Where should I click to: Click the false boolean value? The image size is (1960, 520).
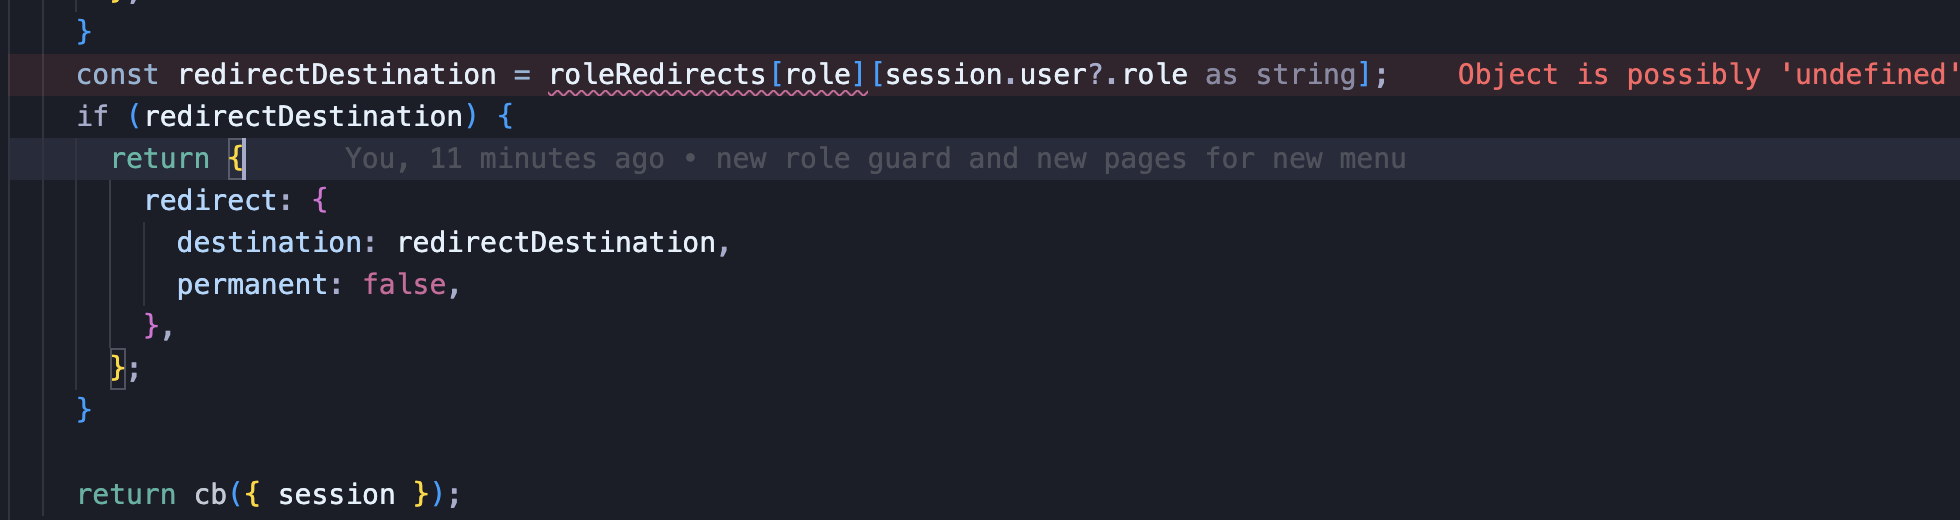(x=404, y=285)
